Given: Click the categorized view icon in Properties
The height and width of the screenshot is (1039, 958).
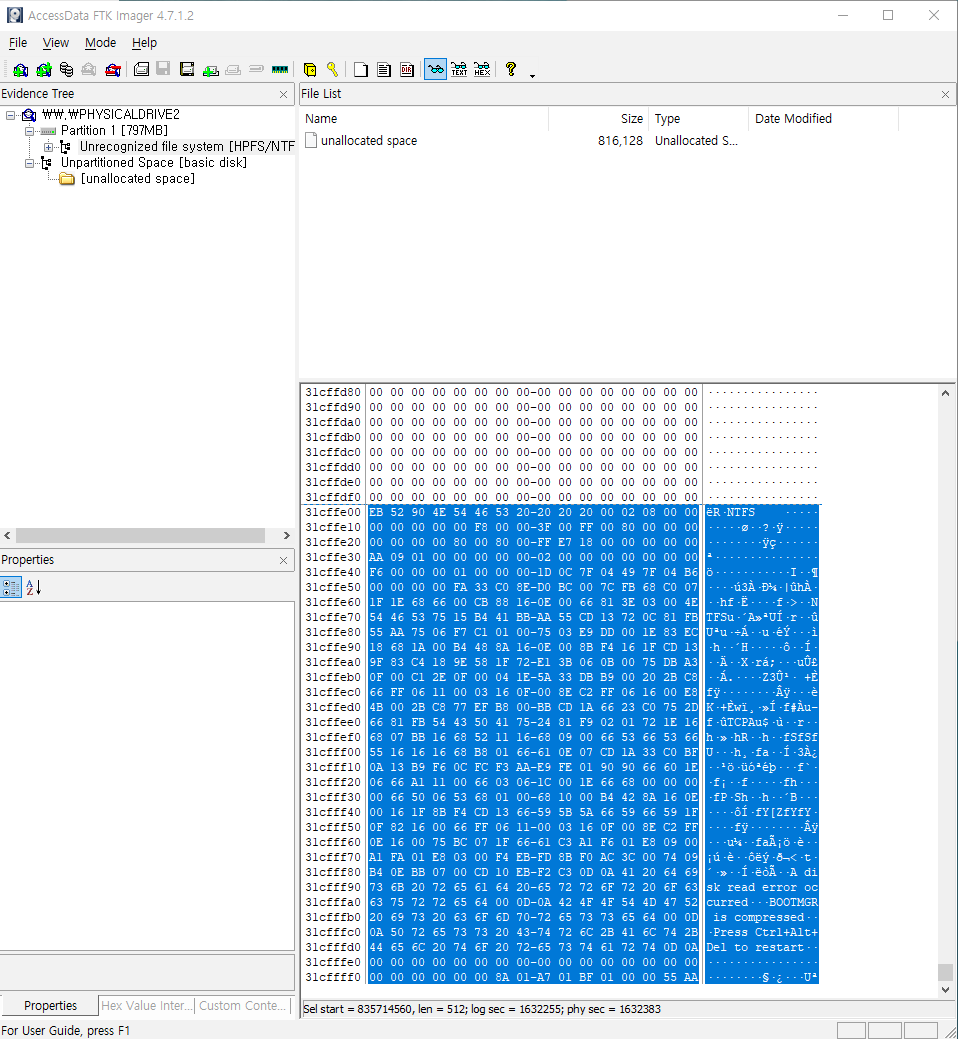Looking at the screenshot, I should (x=11, y=587).
